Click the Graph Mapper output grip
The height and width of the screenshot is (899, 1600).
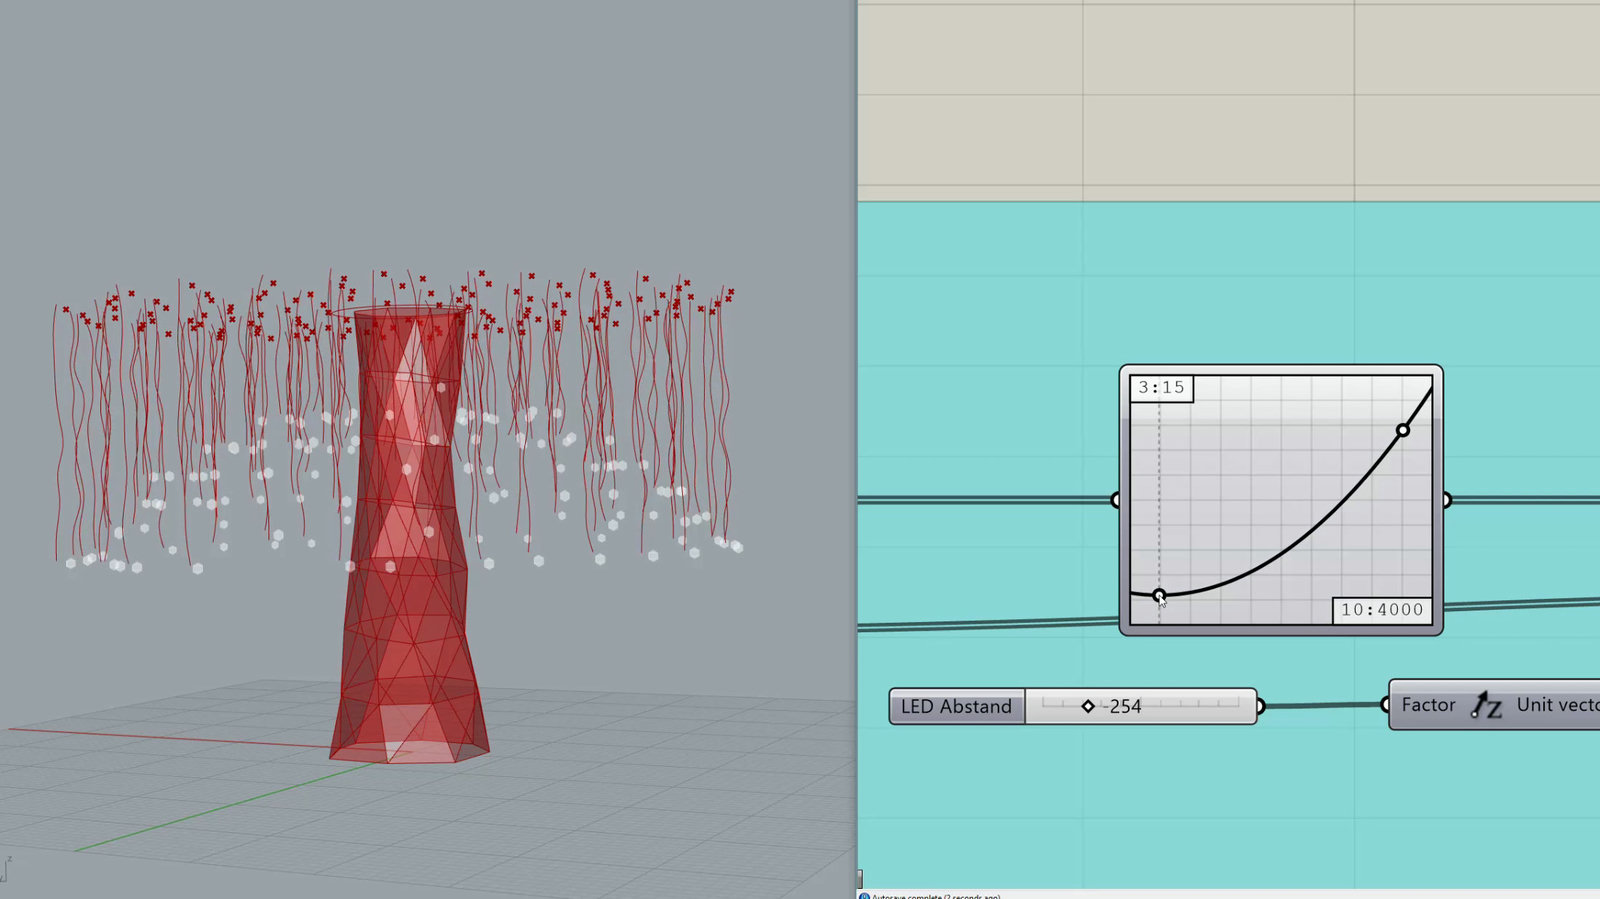[x=1446, y=500]
